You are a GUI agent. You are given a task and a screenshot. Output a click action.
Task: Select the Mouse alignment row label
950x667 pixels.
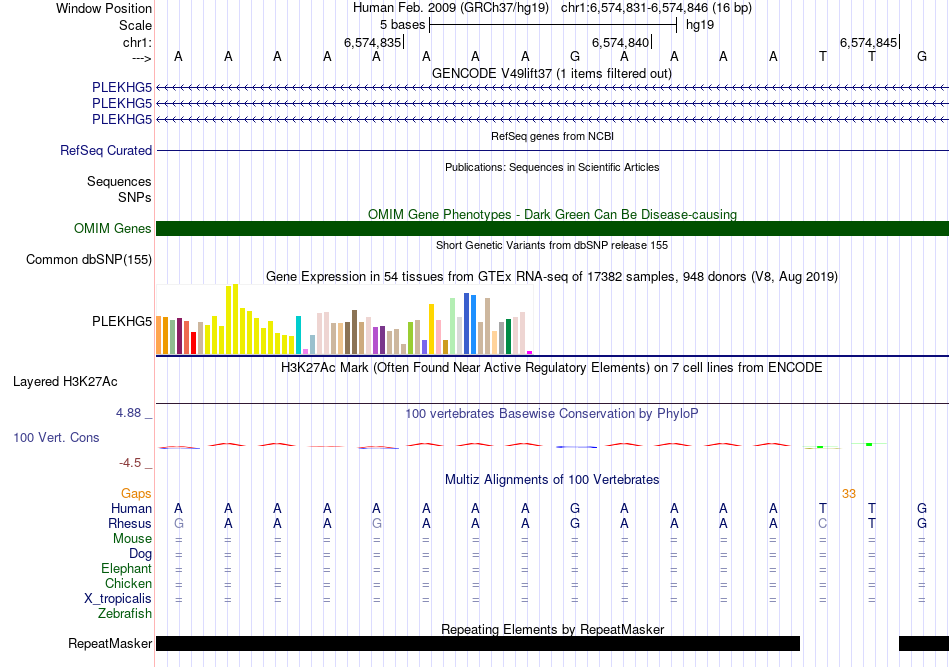click(133, 539)
